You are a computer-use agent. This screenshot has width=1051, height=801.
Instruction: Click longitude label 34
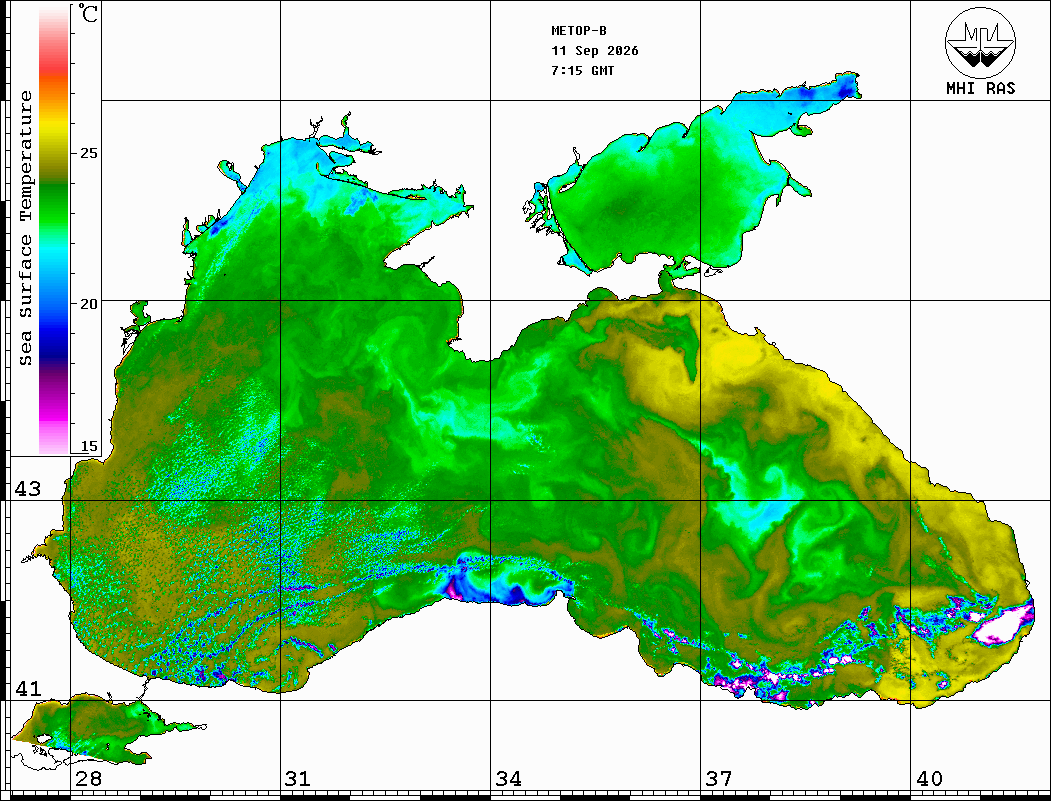(508, 779)
